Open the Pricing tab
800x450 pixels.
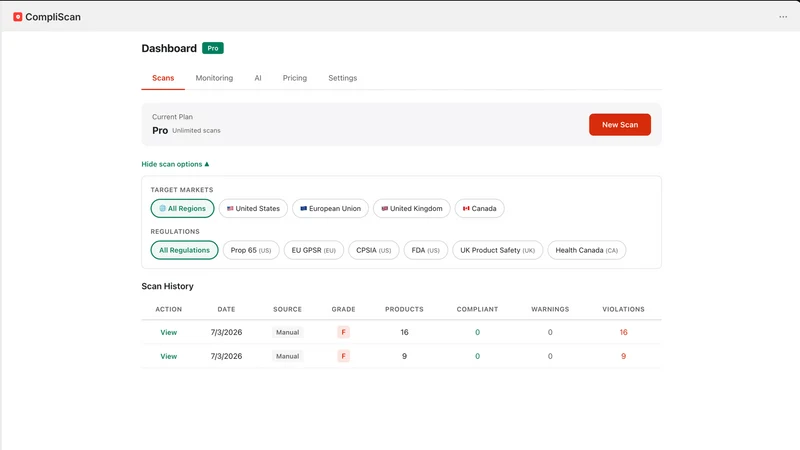(295, 78)
